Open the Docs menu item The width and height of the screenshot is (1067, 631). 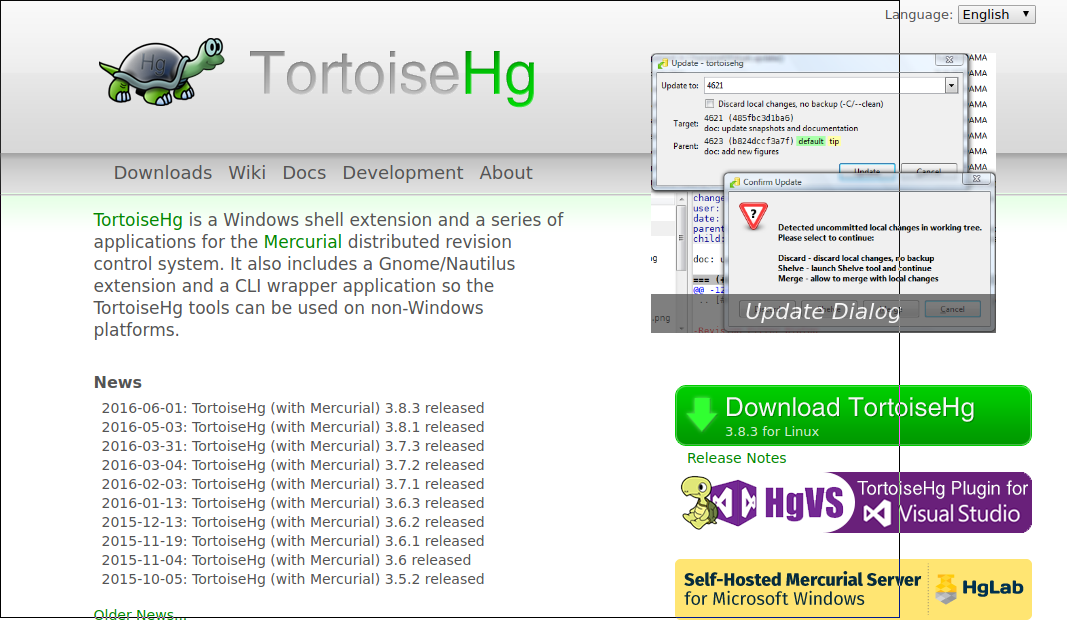coord(304,173)
